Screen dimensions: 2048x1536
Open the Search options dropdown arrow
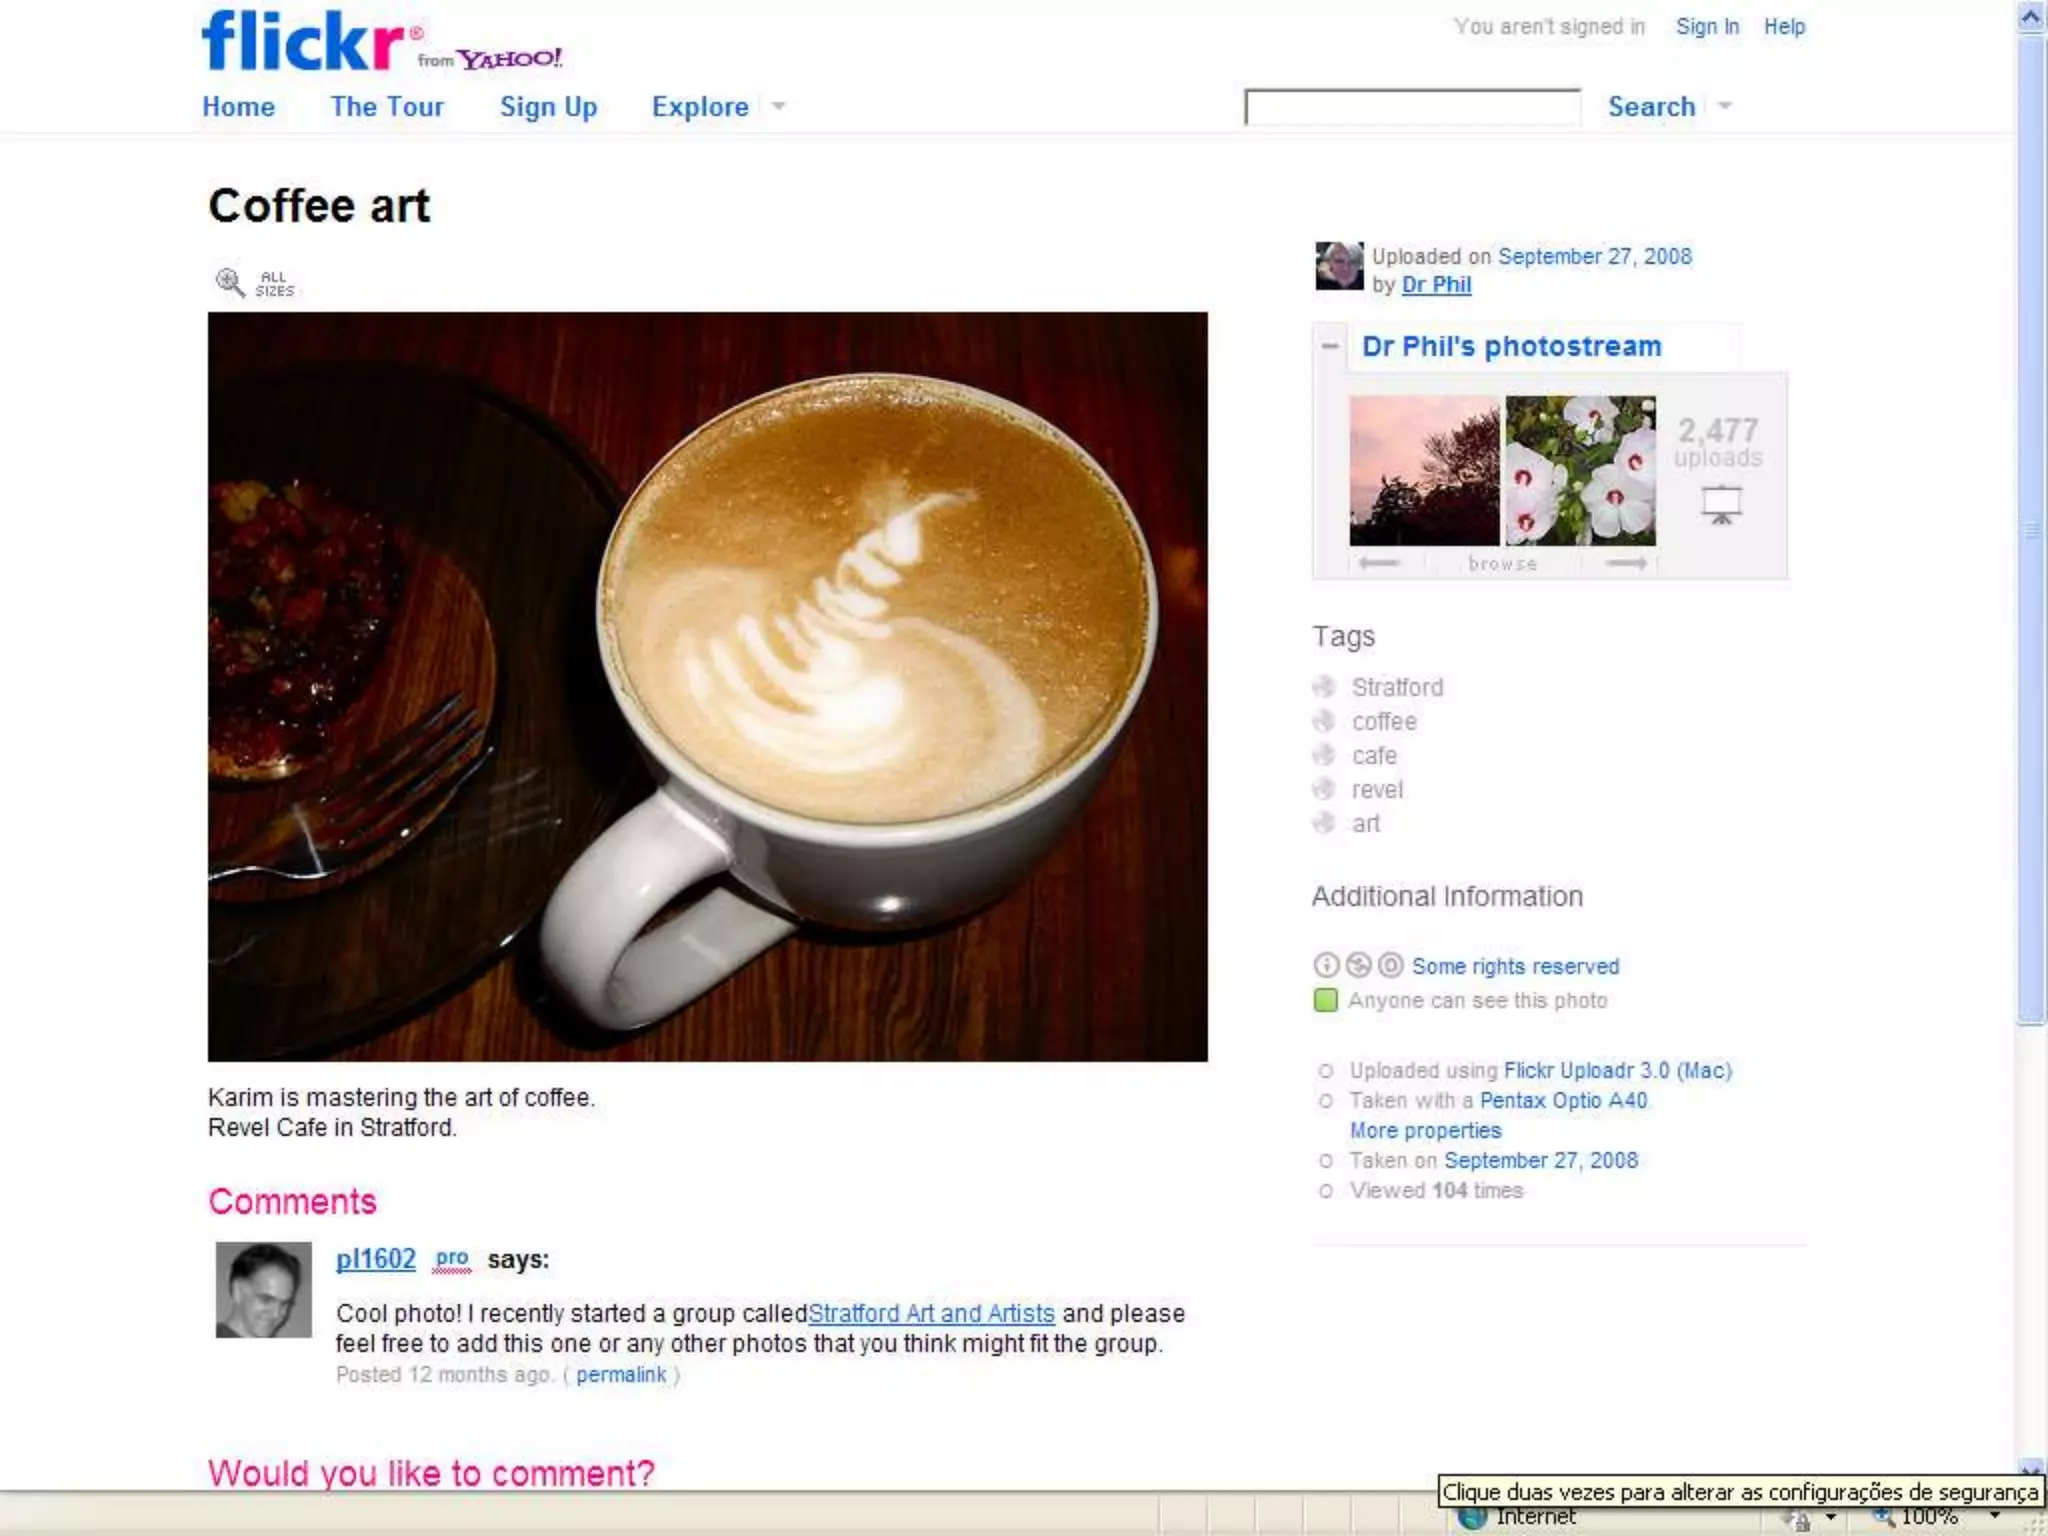(1724, 106)
